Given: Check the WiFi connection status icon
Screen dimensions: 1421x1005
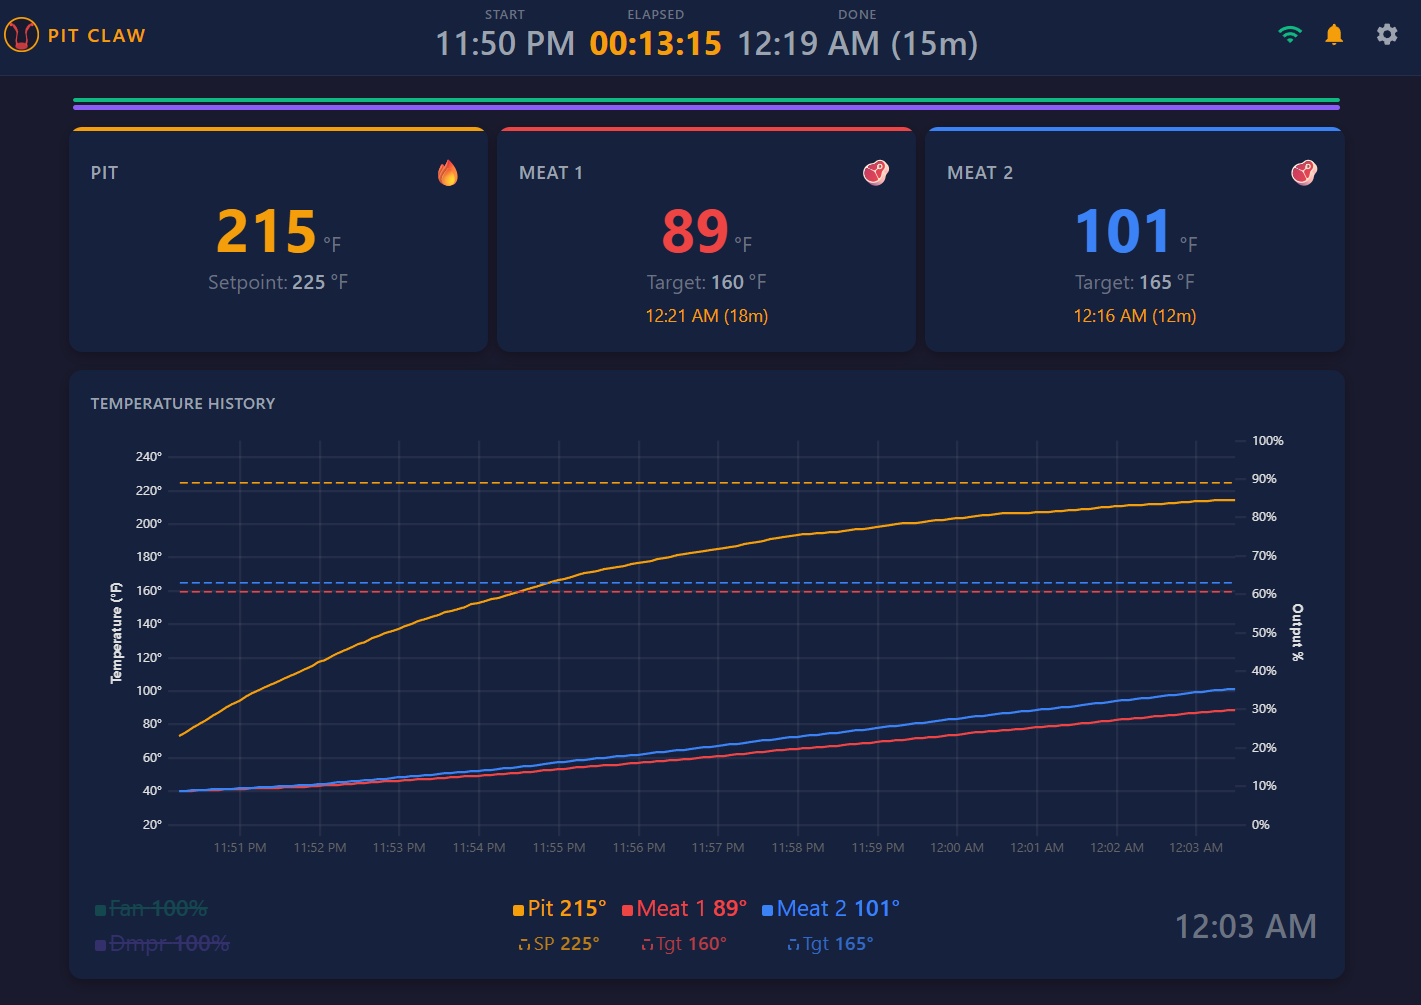Looking at the screenshot, I should tap(1290, 33).
